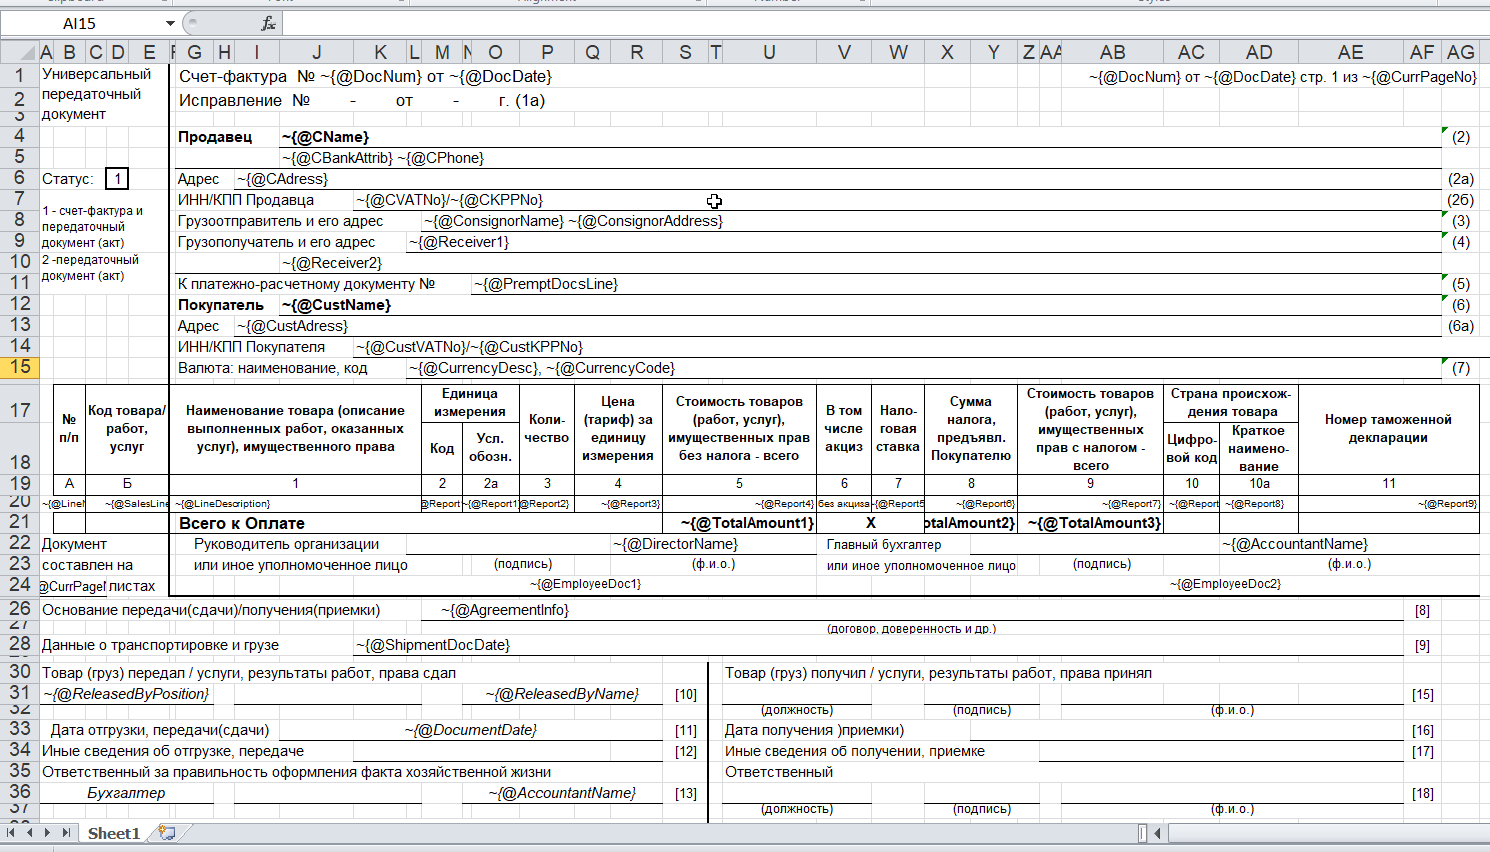Click the Name Box showing AI15
The width and height of the screenshot is (1490, 852).
click(x=80, y=23)
